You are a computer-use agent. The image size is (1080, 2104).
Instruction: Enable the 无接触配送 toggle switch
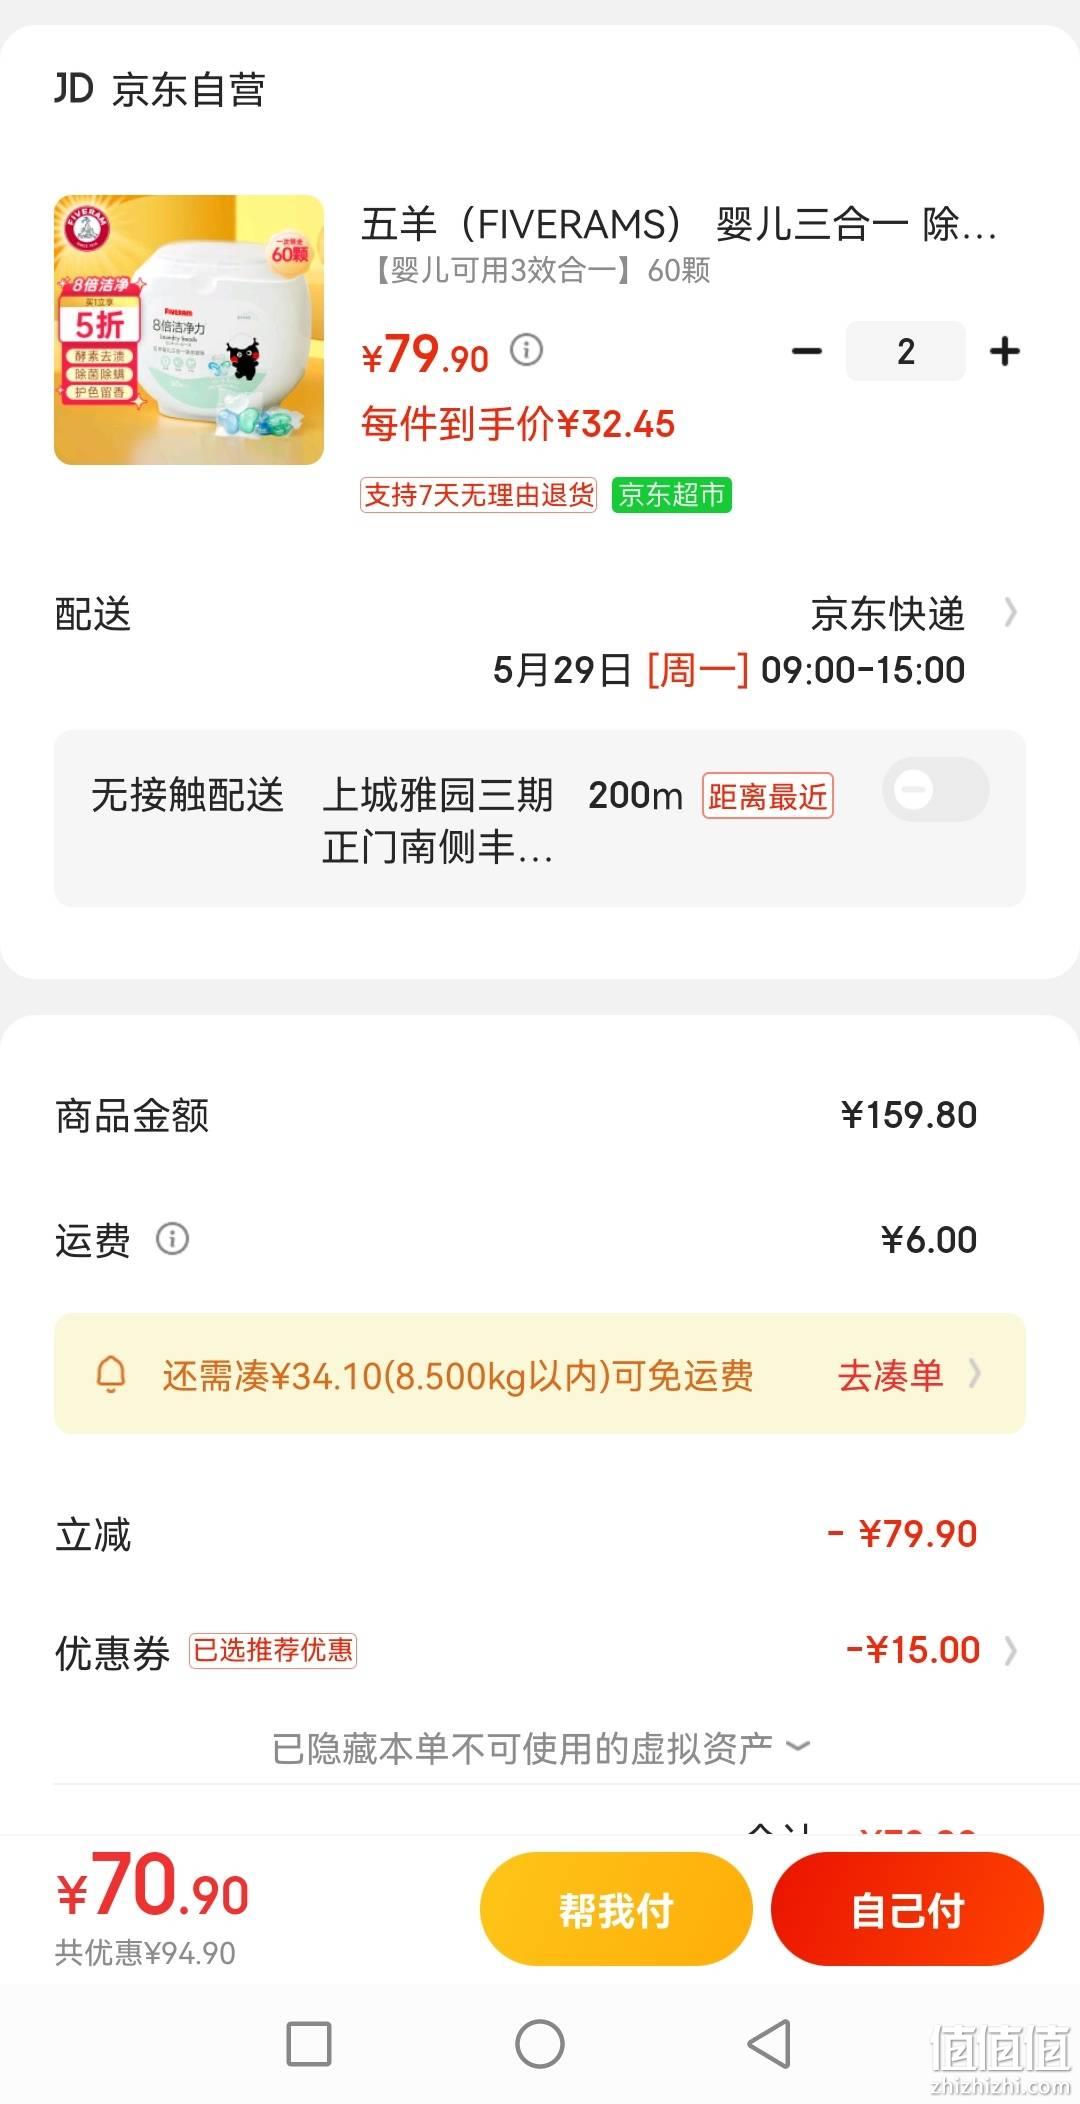[x=936, y=790]
